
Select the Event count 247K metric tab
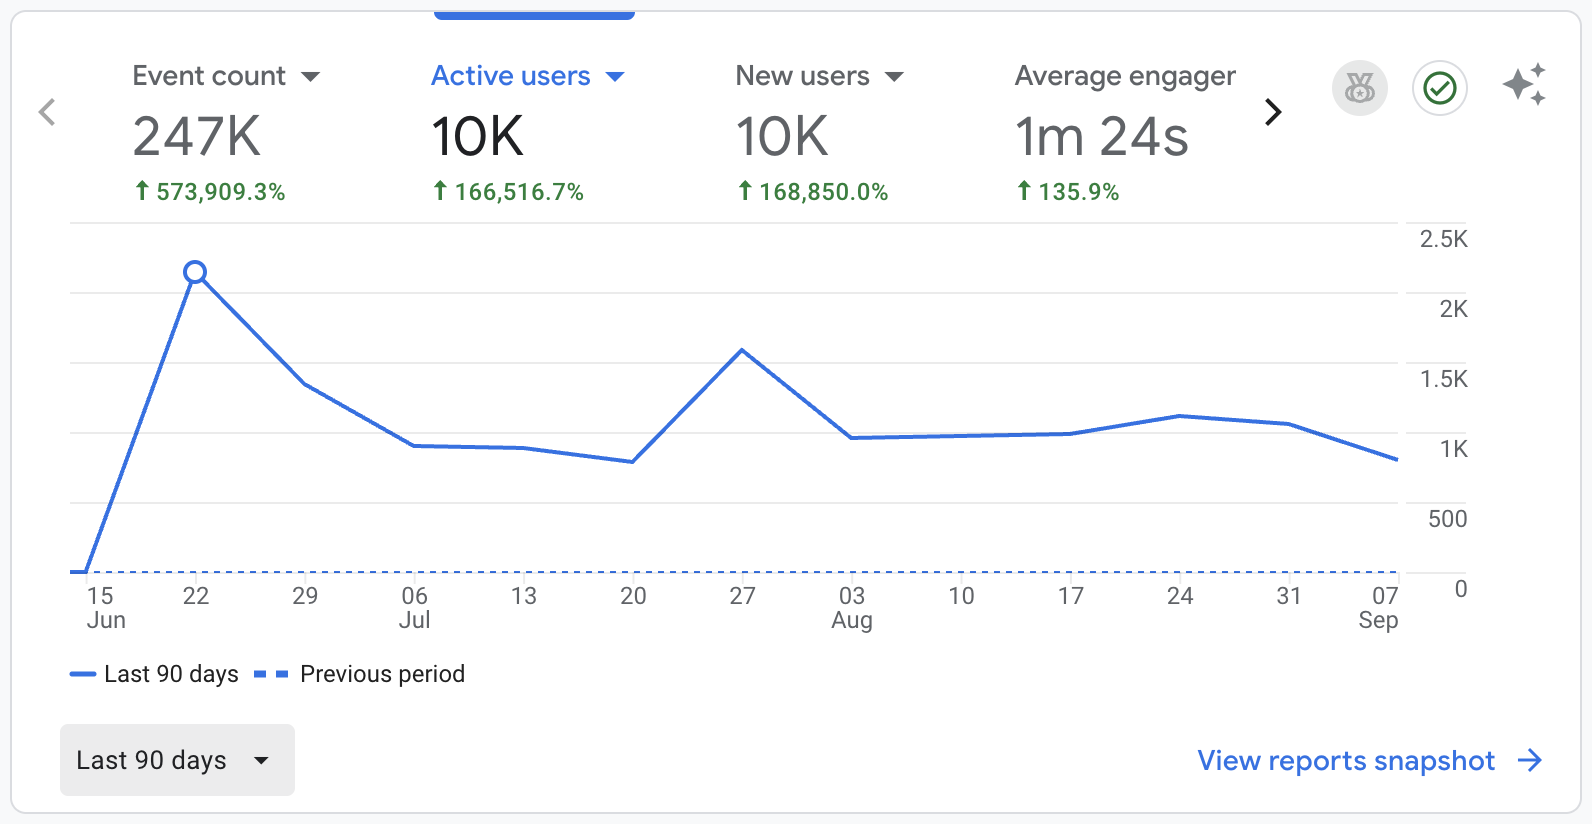pyautogui.click(x=197, y=136)
